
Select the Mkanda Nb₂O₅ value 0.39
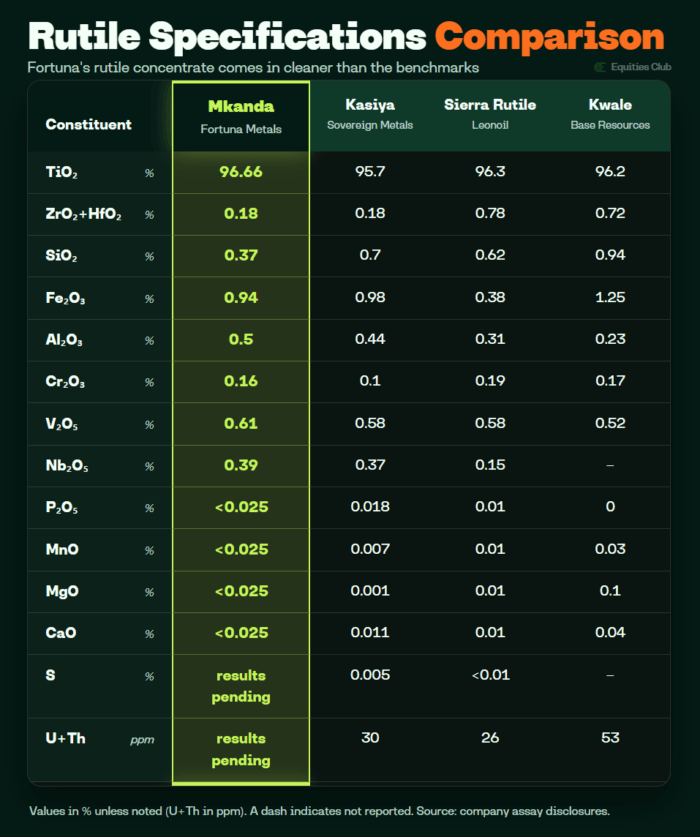point(241,465)
